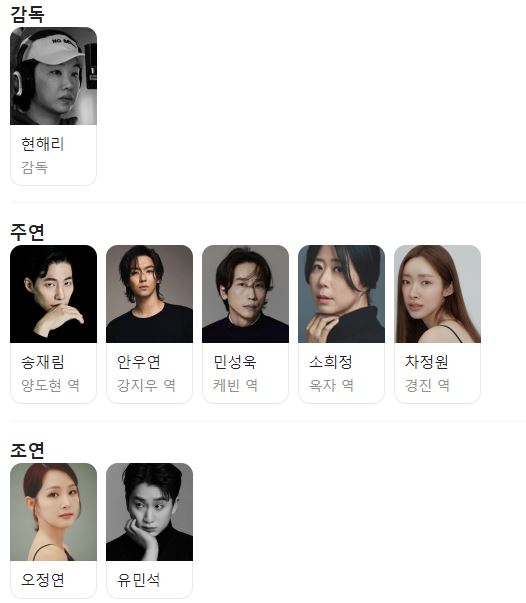526x603 pixels.
Task: Click the name link 현해리
Action: (x=43, y=144)
